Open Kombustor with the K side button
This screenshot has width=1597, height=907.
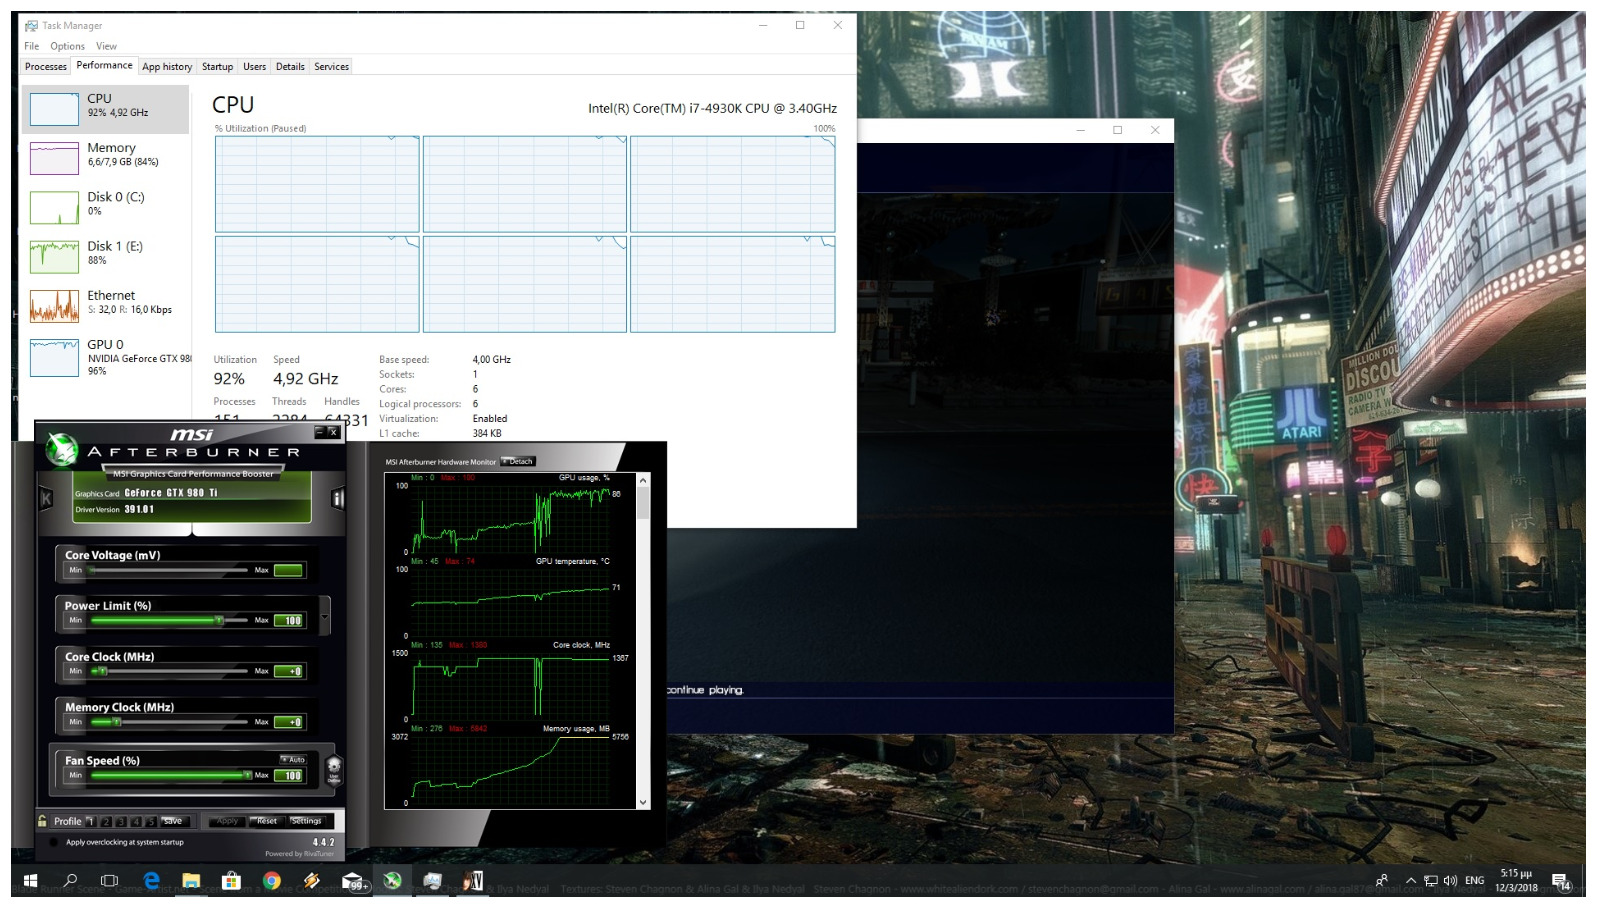click(x=46, y=498)
